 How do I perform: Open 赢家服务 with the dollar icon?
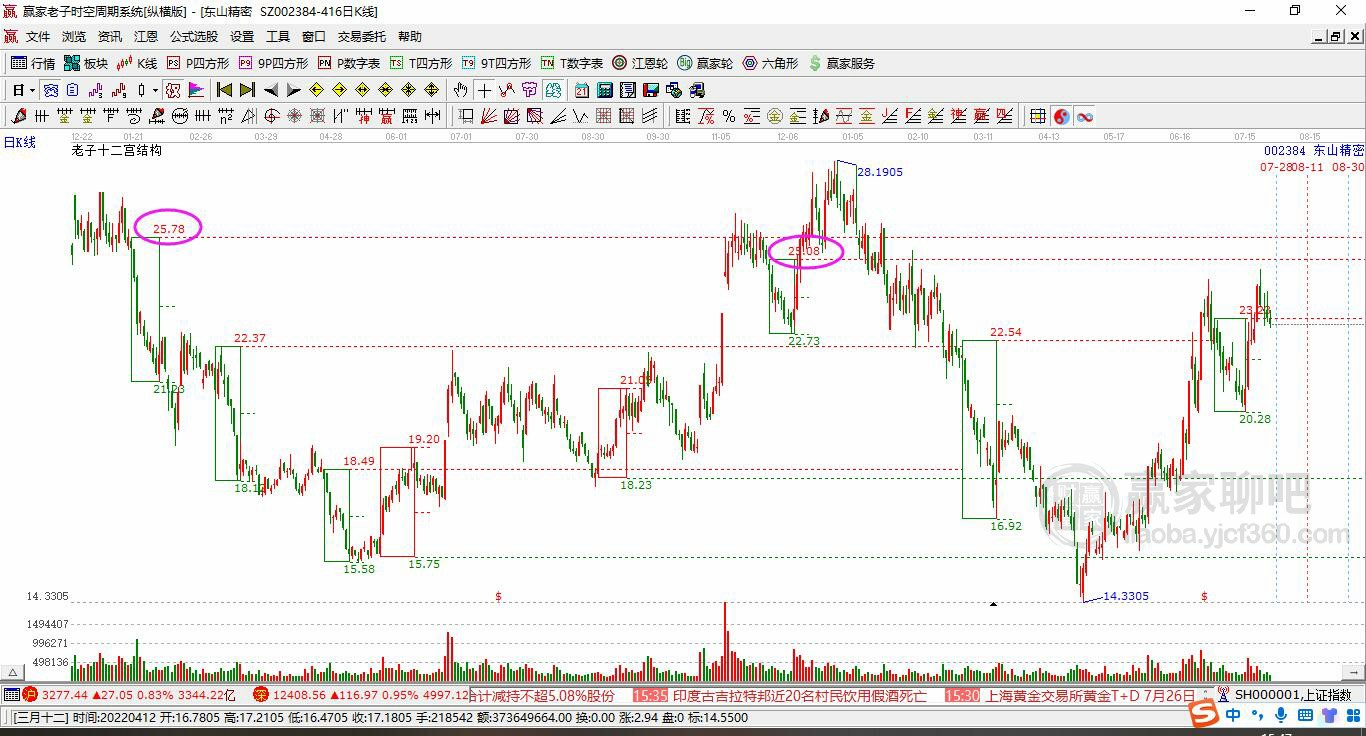pyautogui.click(x=841, y=63)
